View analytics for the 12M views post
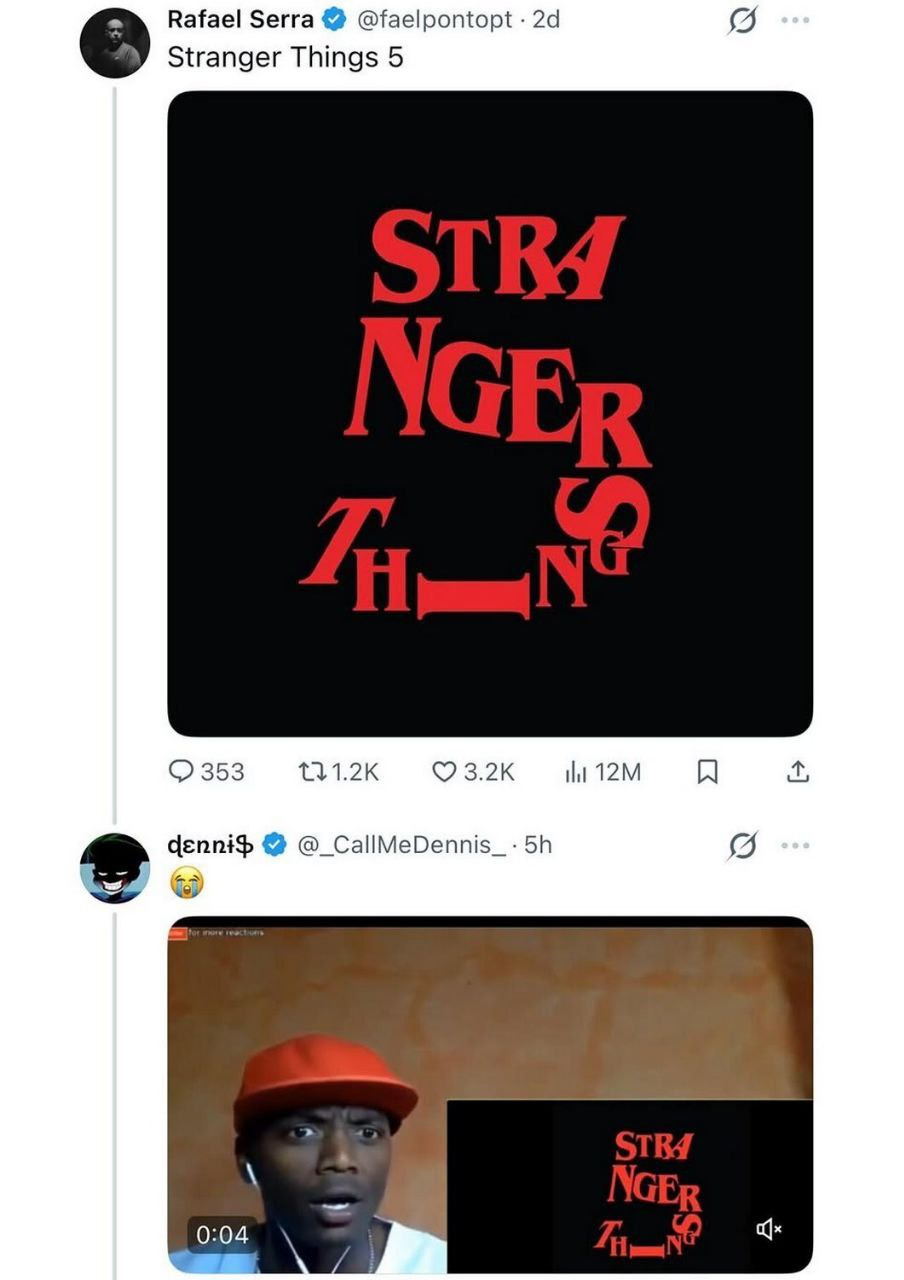 point(576,772)
